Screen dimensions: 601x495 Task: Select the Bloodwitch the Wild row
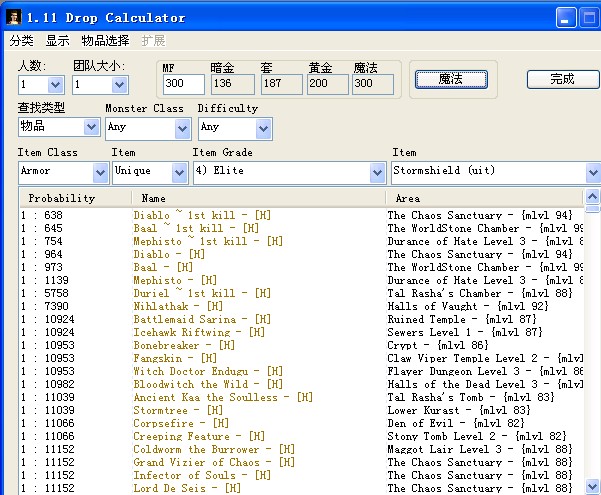(x=301, y=385)
